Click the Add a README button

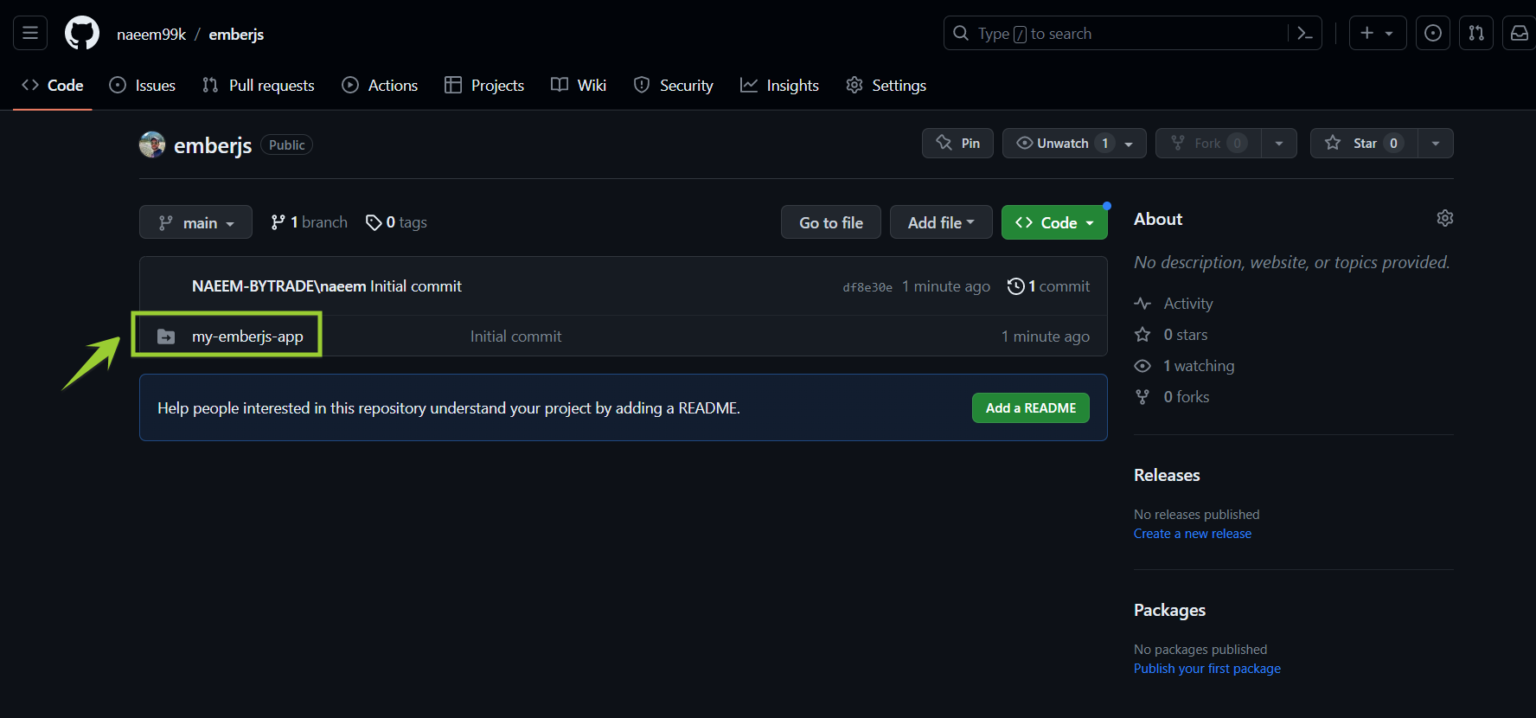[x=1030, y=407]
